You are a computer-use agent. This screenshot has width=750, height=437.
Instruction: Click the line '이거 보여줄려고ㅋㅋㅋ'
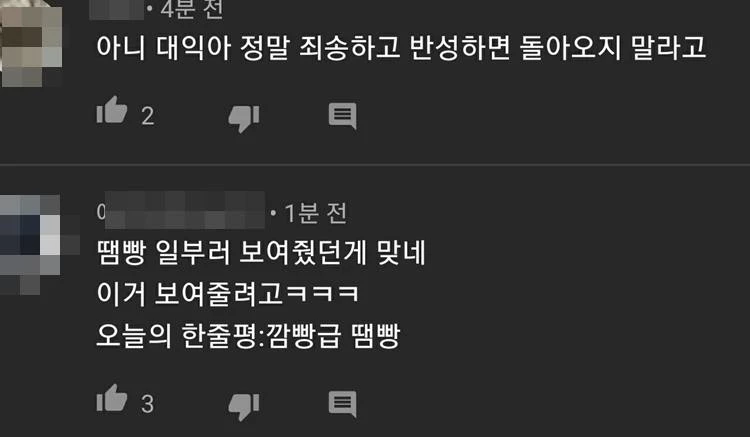228,294
